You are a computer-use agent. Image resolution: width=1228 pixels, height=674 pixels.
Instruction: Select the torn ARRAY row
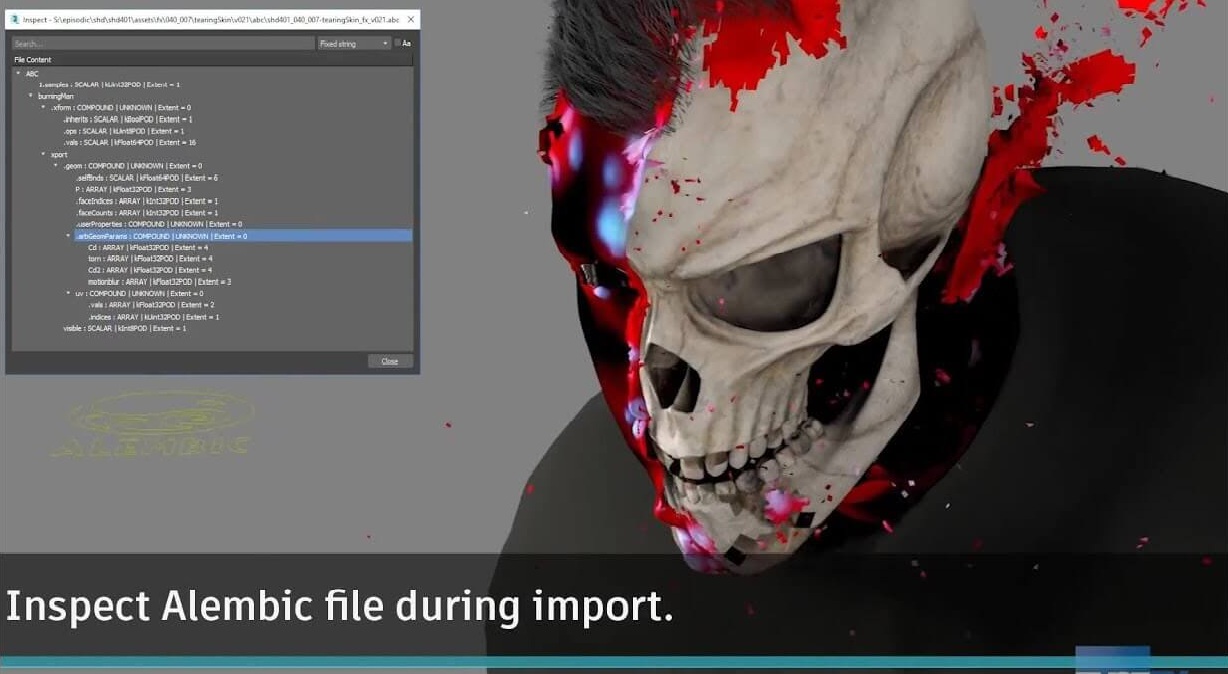[150, 259]
